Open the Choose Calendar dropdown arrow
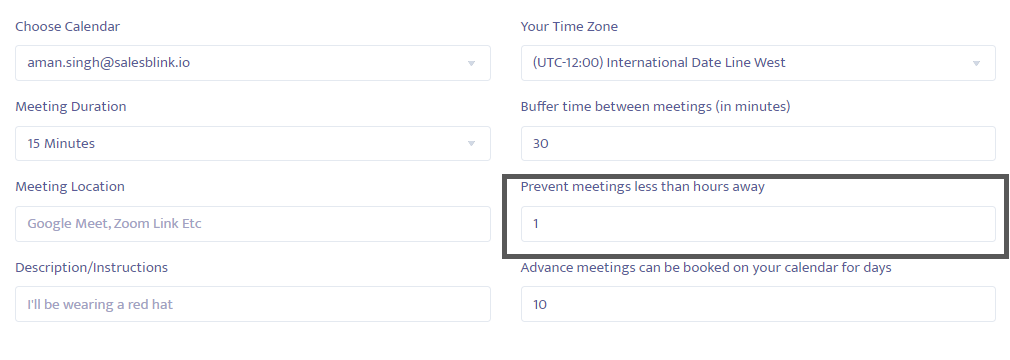This screenshot has height=360, width=1010. pyautogui.click(x=471, y=63)
